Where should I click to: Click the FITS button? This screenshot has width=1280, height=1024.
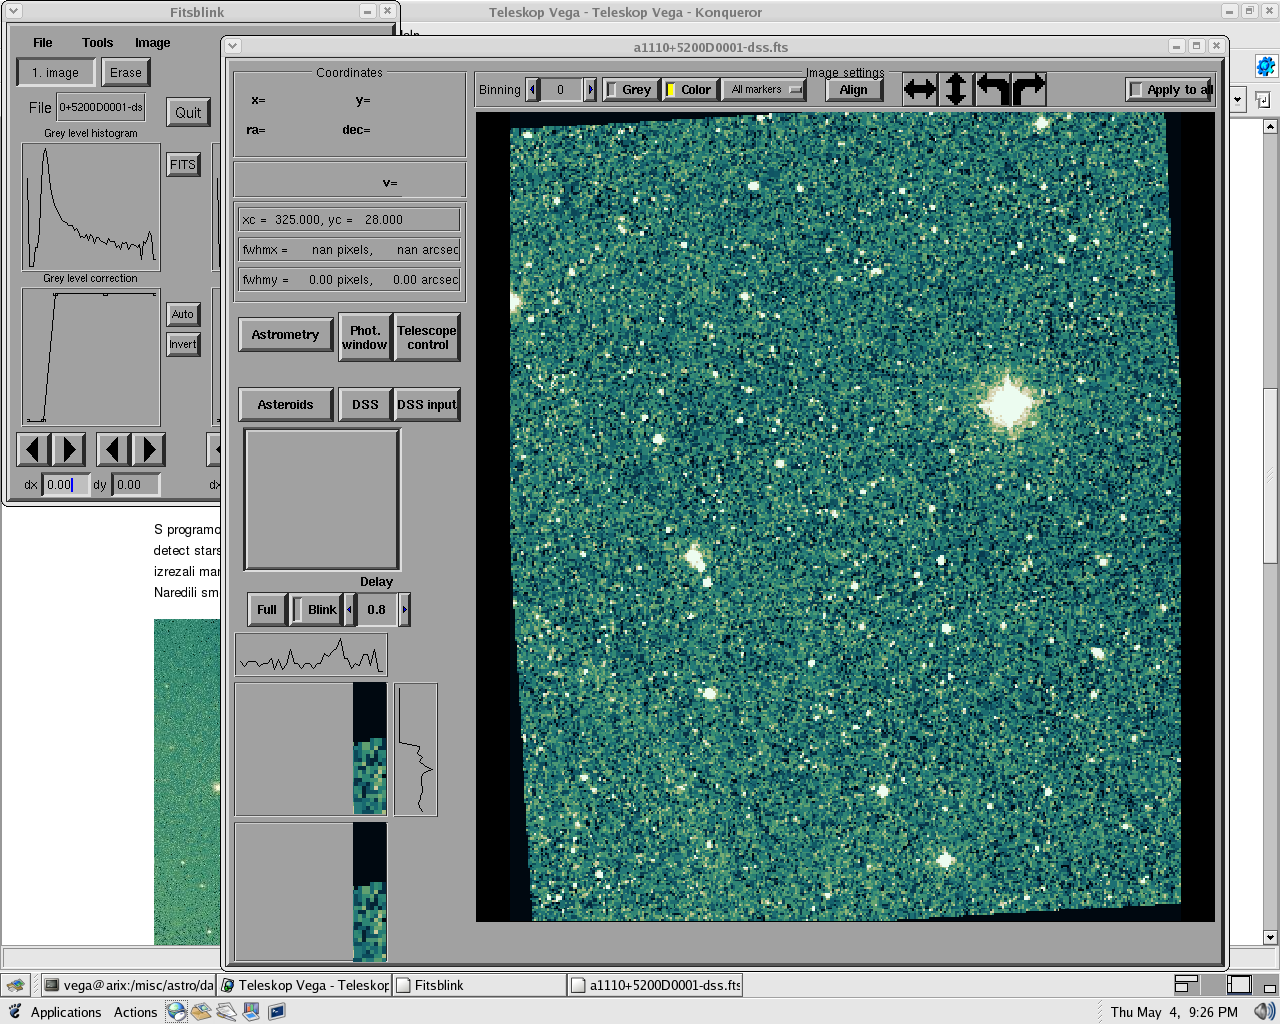tap(183, 164)
